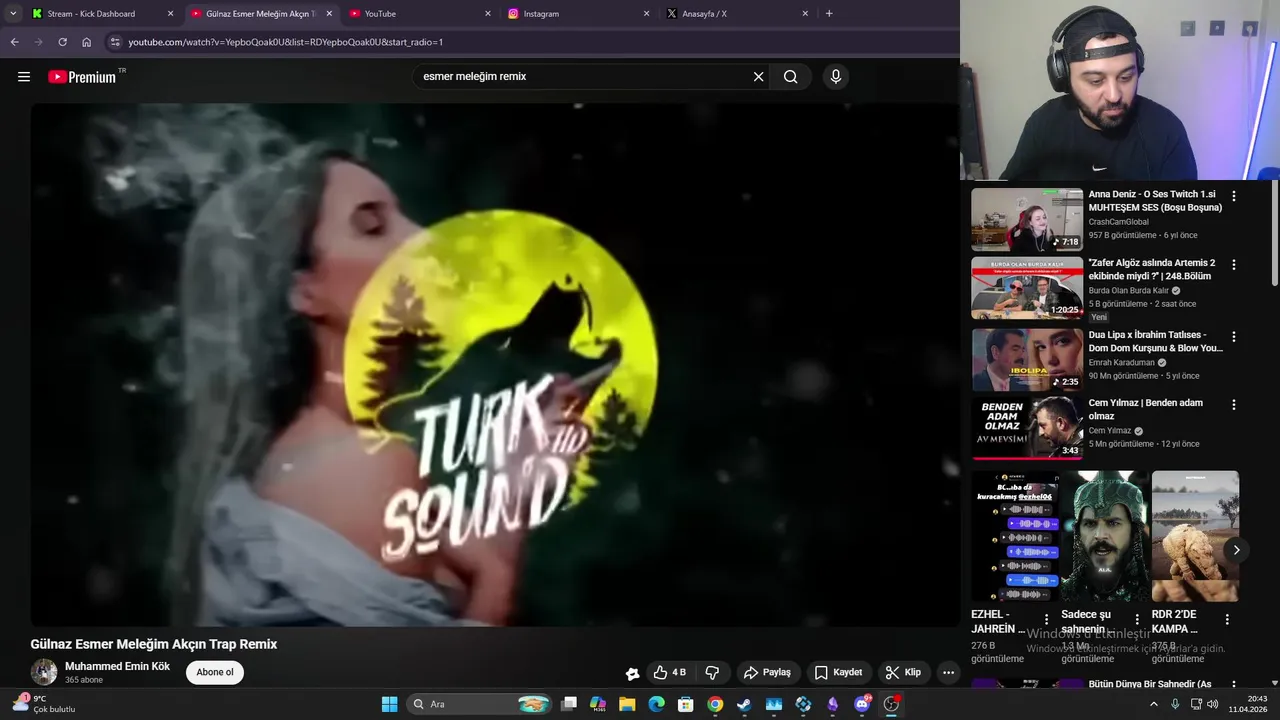Open the 'Sadece şu sahnenin' short
Image resolution: width=1280 pixels, height=720 pixels.
1104,537
